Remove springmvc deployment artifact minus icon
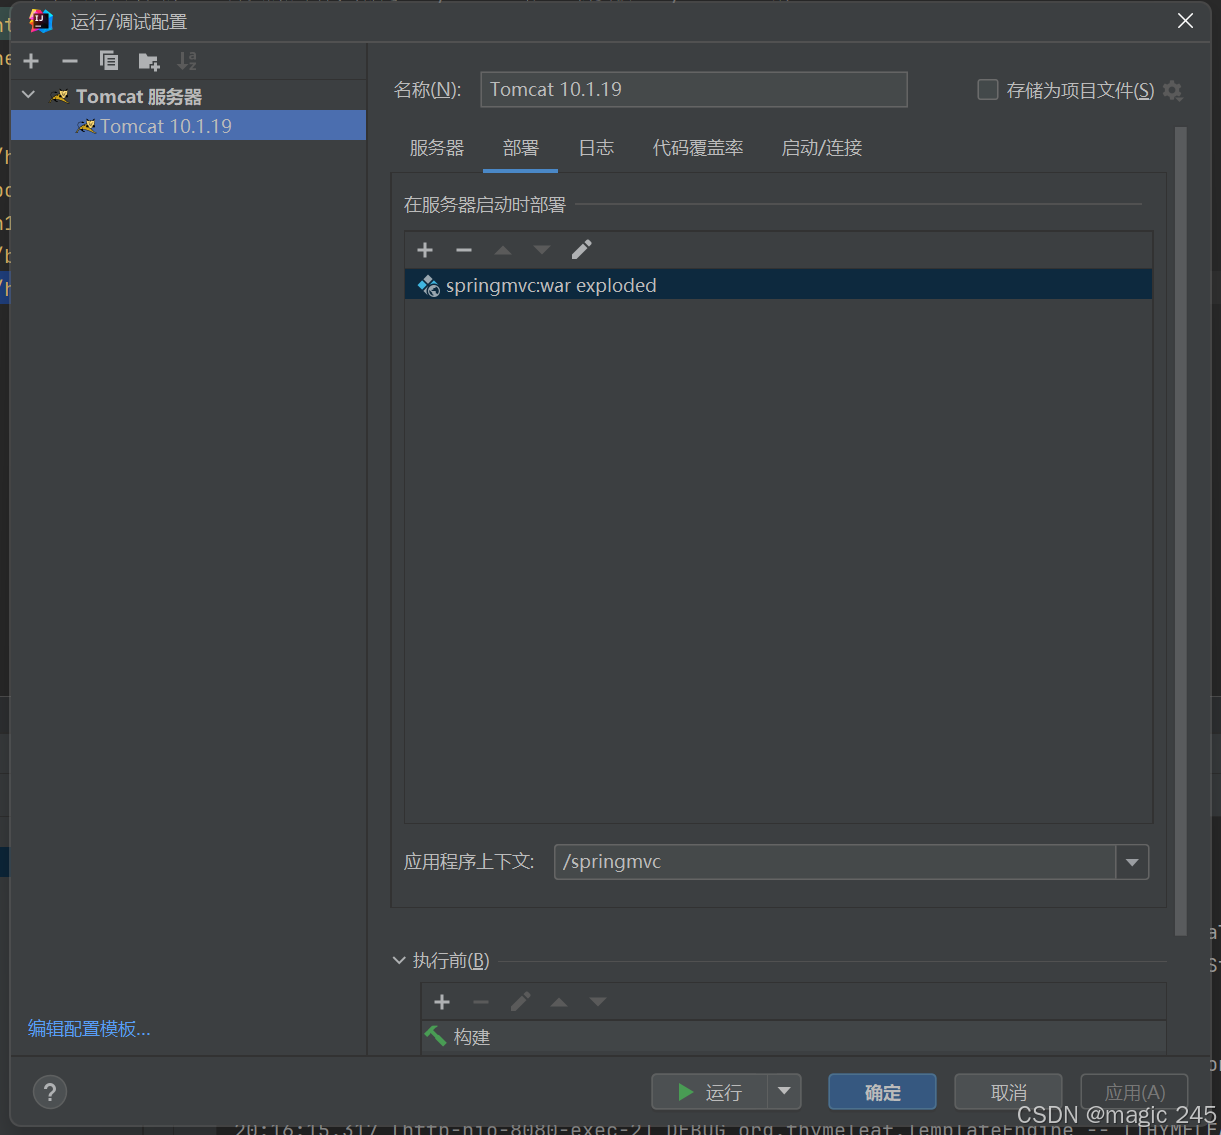Screen dimensions: 1221x1135 click(x=464, y=250)
